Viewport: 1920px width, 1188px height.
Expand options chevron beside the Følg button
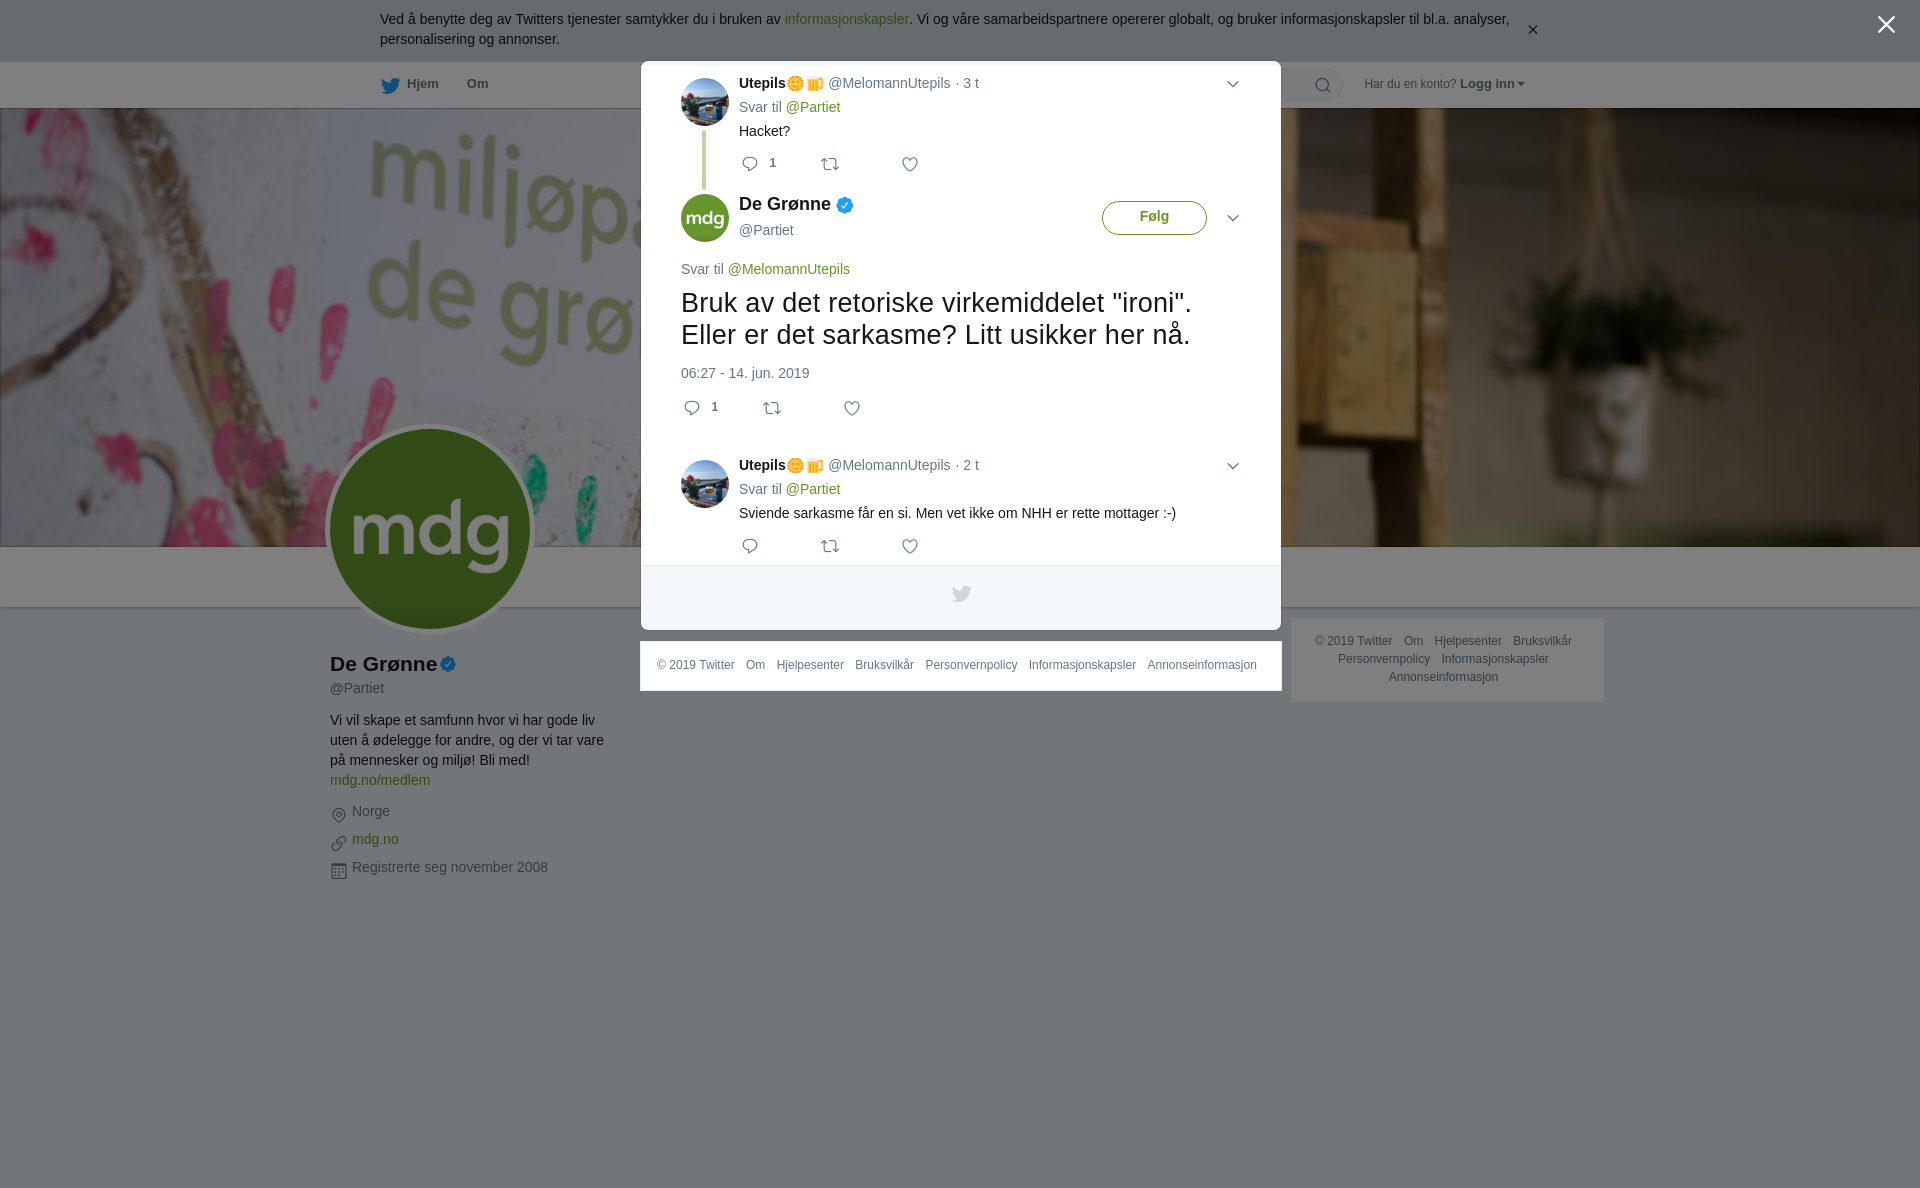click(x=1233, y=218)
